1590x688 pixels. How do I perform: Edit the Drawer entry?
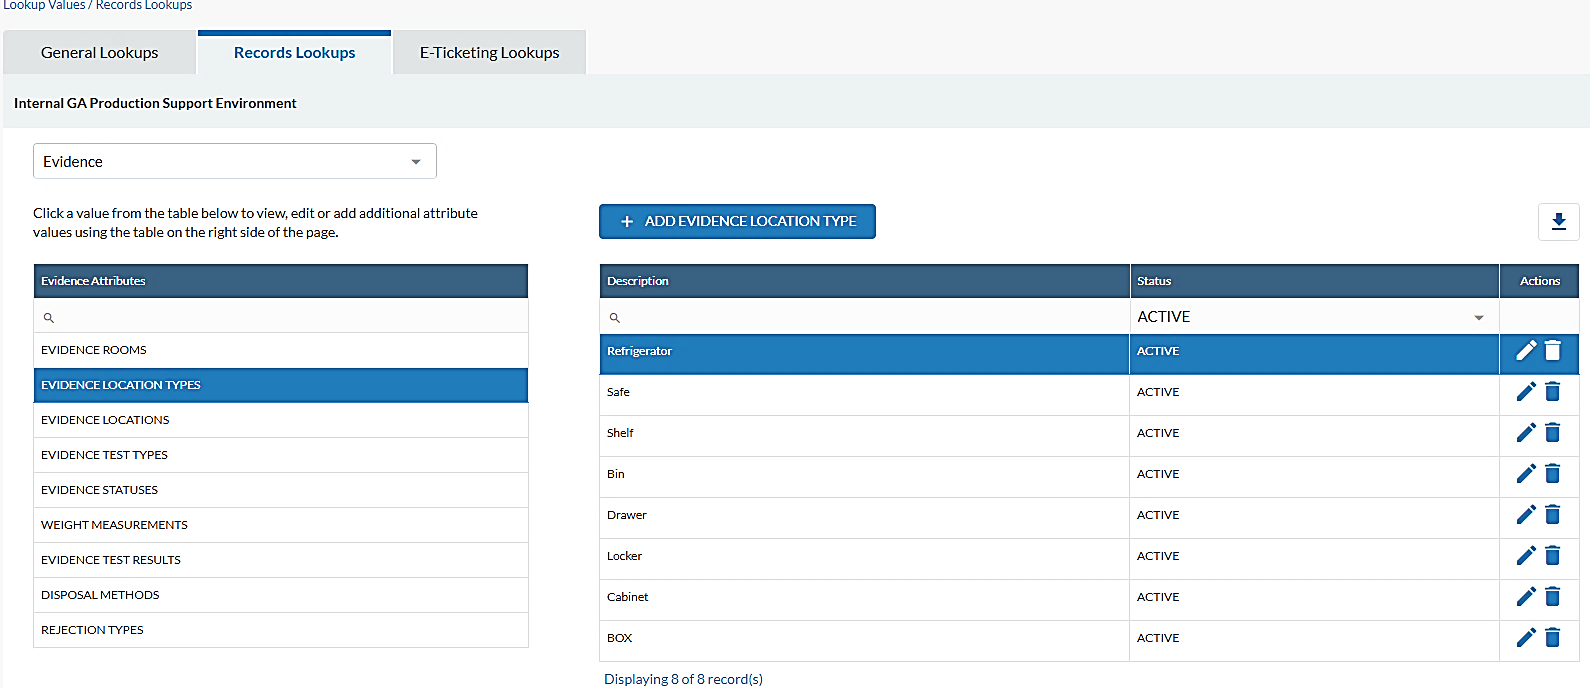[x=1526, y=514]
